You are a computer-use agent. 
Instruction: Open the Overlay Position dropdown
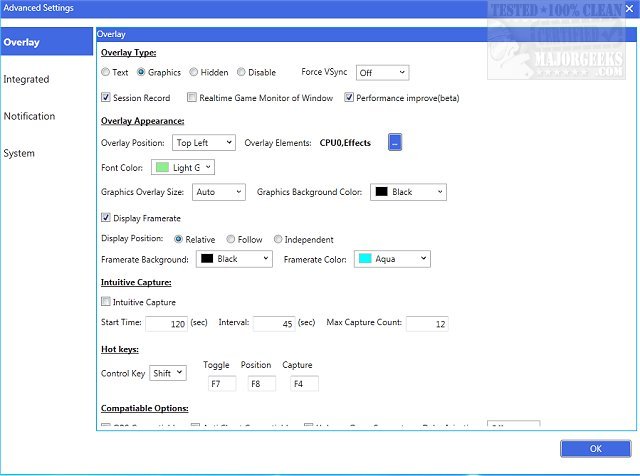point(204,142)
